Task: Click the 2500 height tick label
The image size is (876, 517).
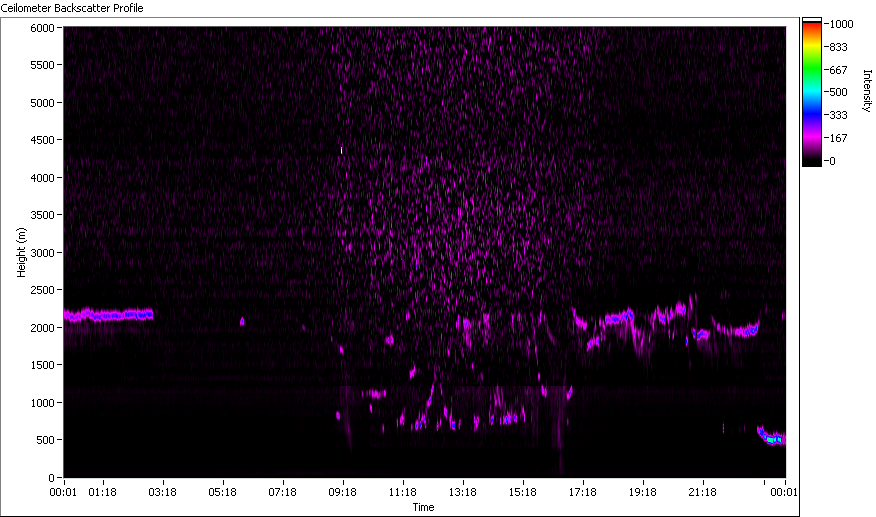Action: (x=42, y=290)
